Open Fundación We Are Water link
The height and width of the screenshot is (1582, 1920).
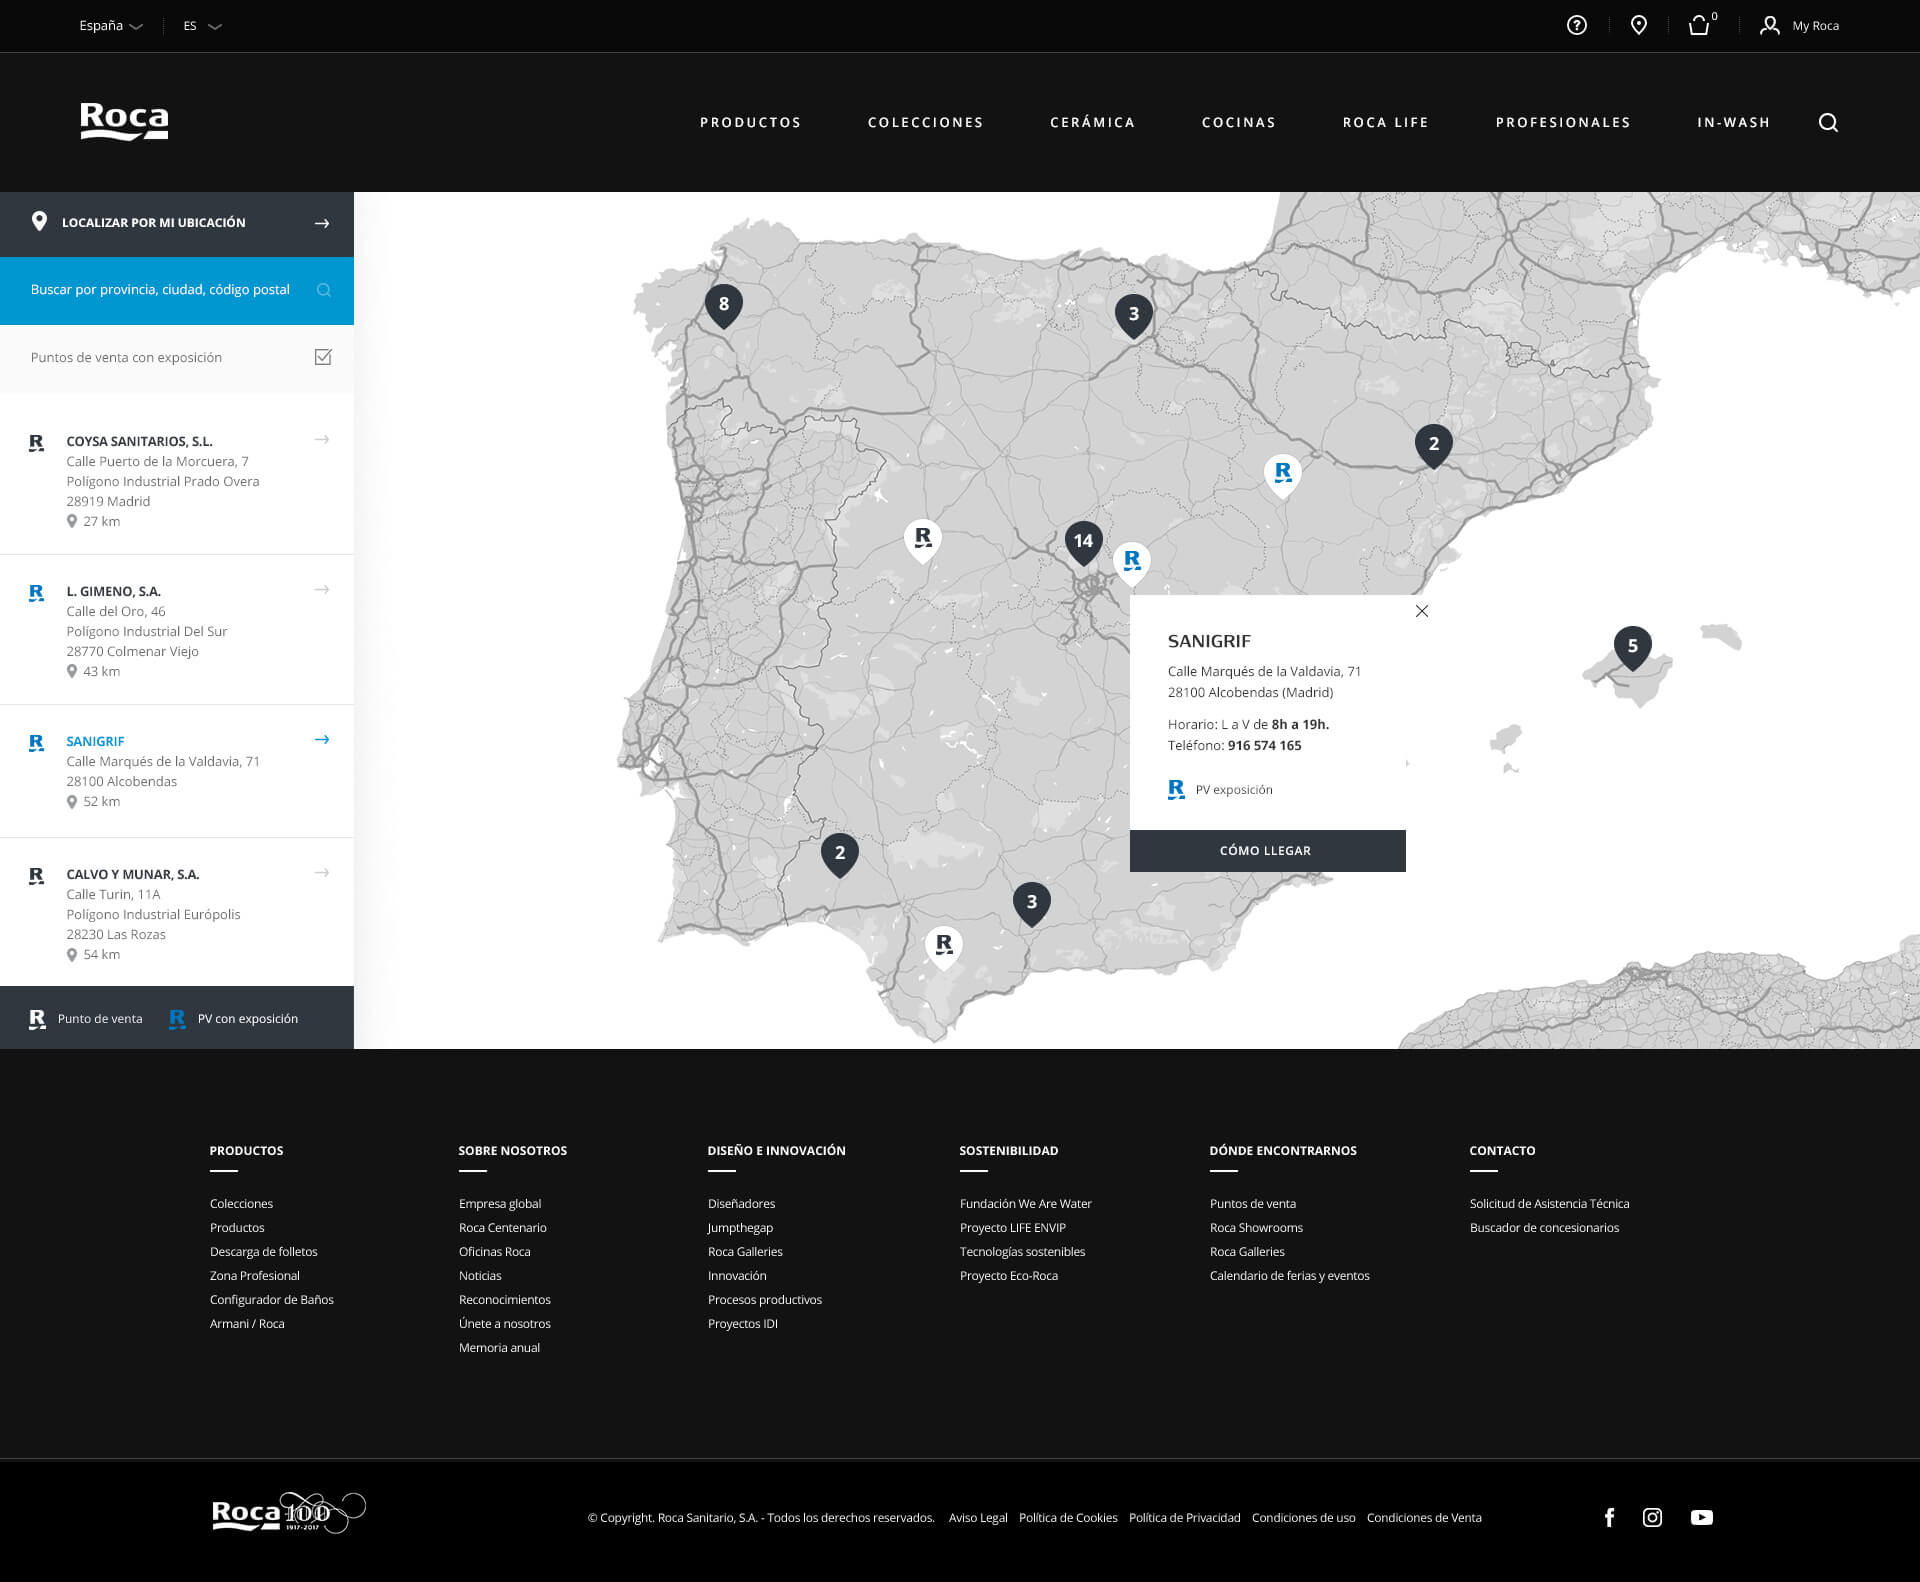(x=1025, y=1204)
